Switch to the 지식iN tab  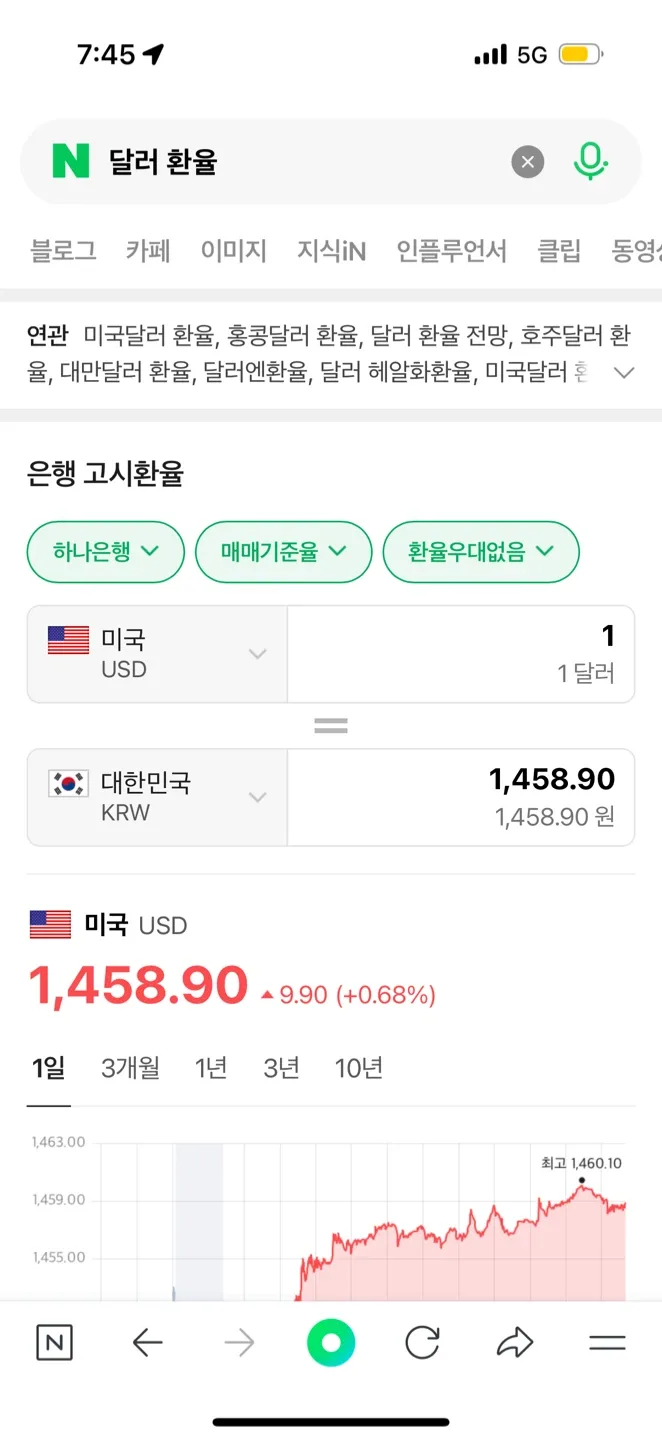(331, 251)
